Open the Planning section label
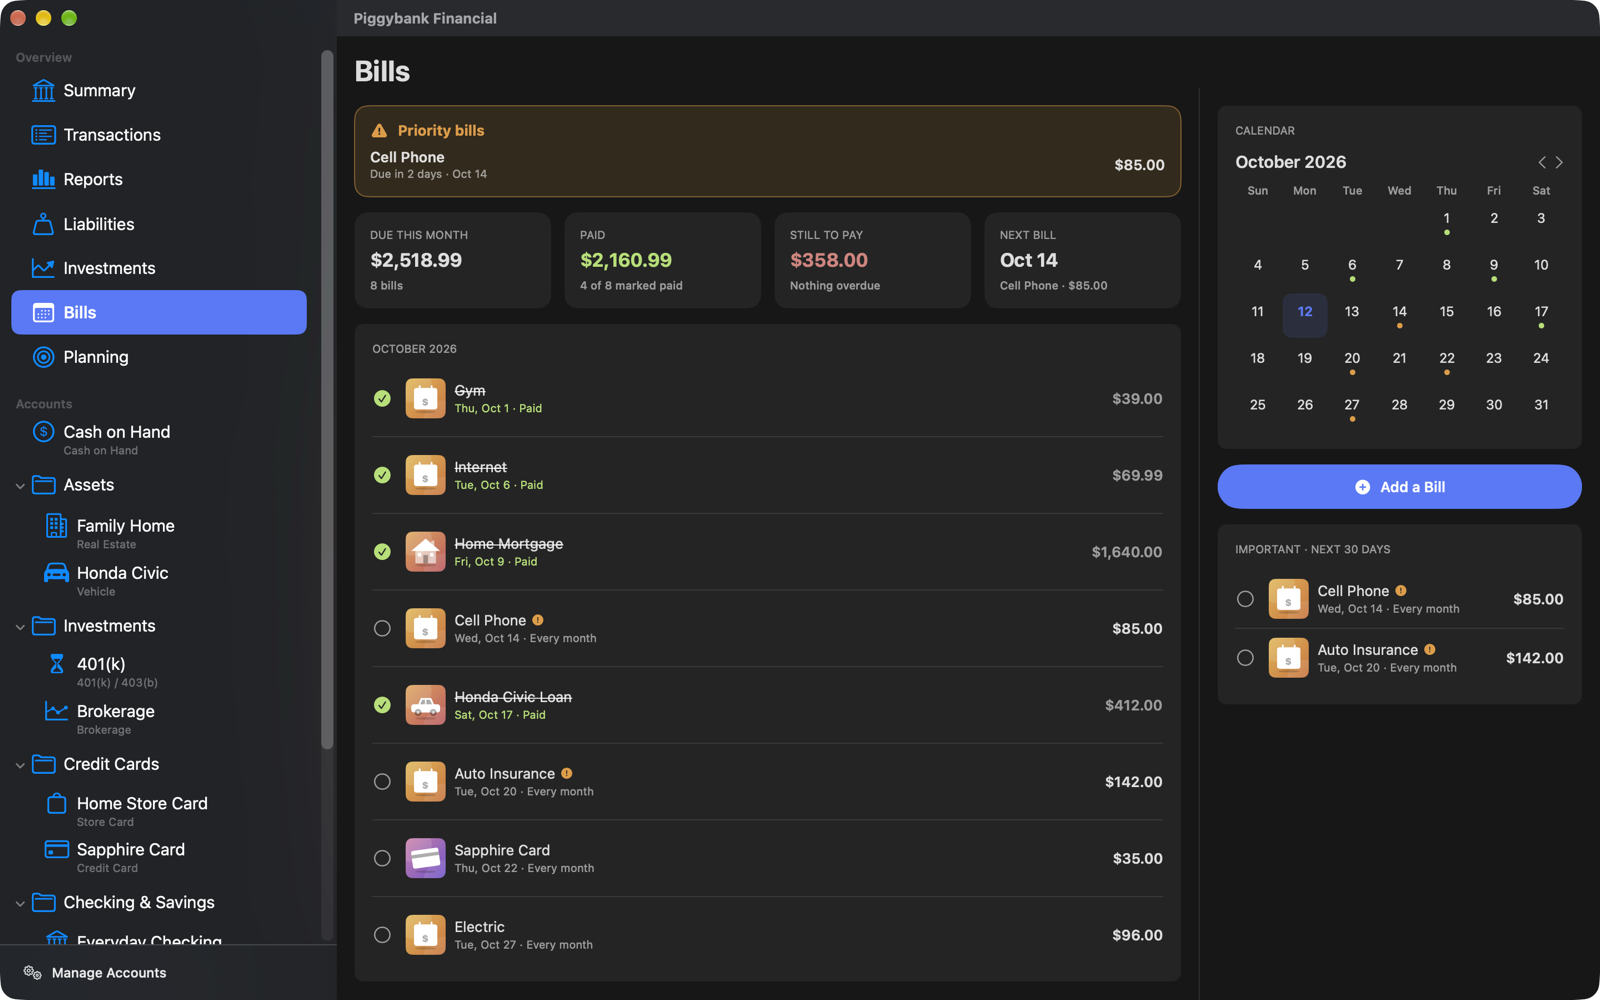Image resolution: width=1600 pixels, height=1000 pixels. tap(96, 357)
